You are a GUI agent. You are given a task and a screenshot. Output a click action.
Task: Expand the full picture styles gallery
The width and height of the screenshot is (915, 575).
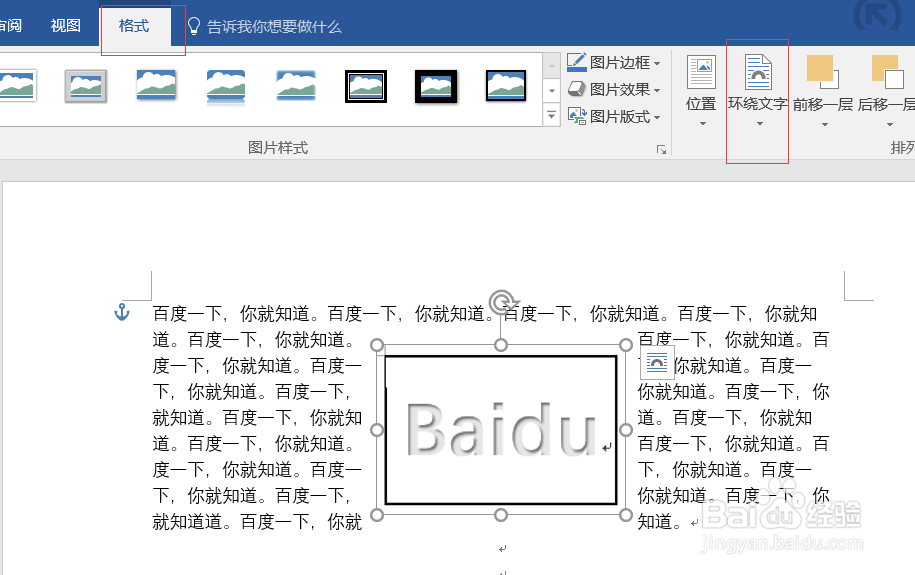(x=551, y=114)
